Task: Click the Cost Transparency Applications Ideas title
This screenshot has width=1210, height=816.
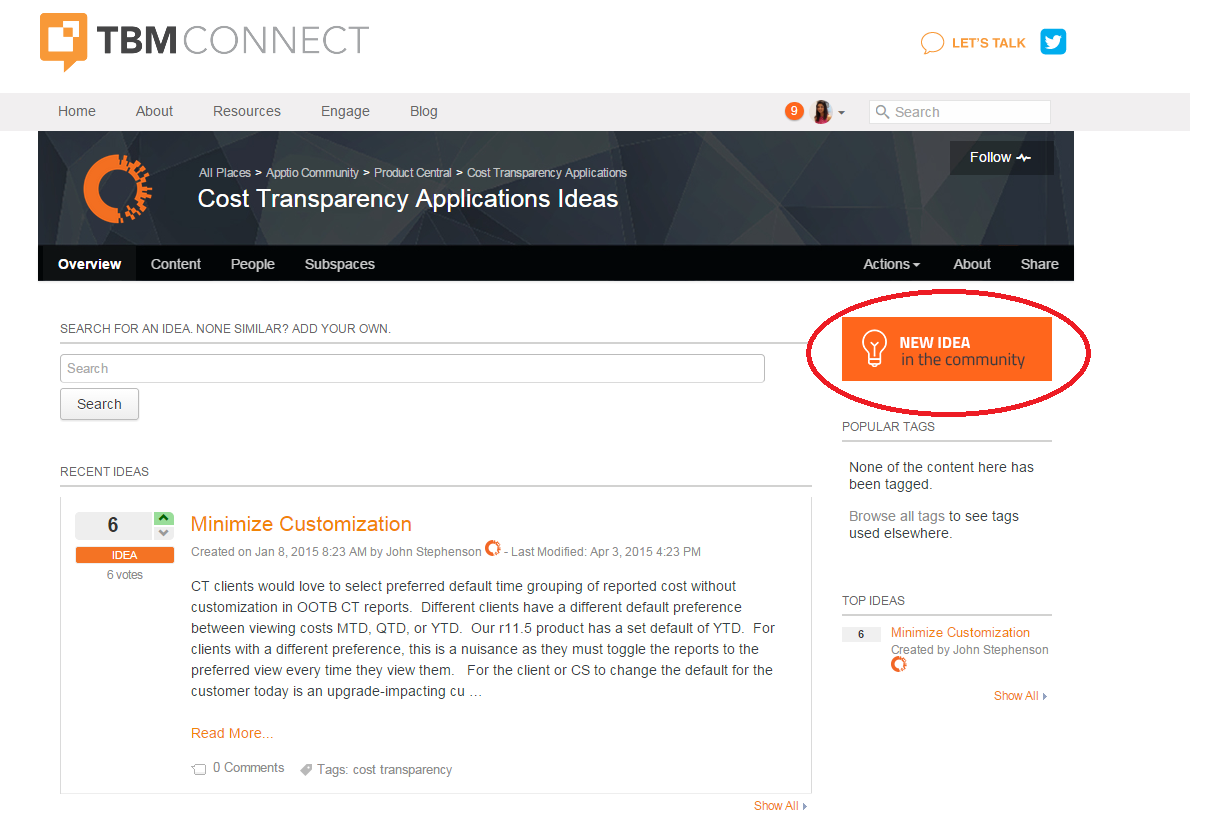Action: click(408, 199)
